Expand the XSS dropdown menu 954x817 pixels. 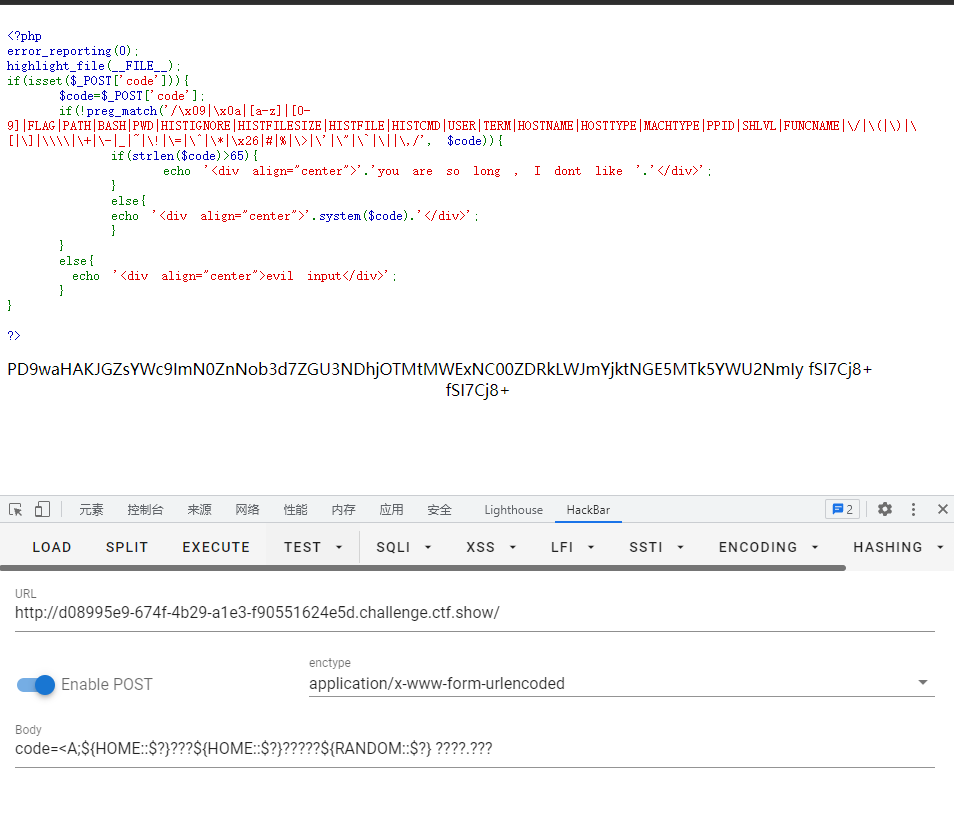point(491,548)
